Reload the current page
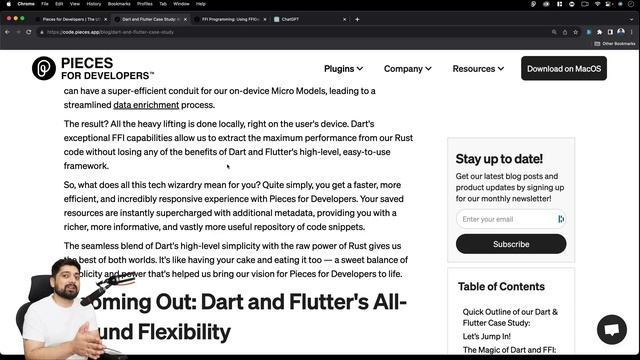This screenshot has height=360, width=640. [29, 32]
